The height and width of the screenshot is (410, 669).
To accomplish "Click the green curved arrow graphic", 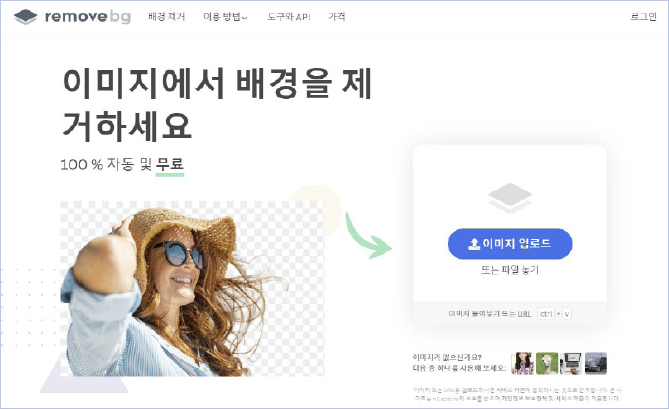I will click(368, 236).
